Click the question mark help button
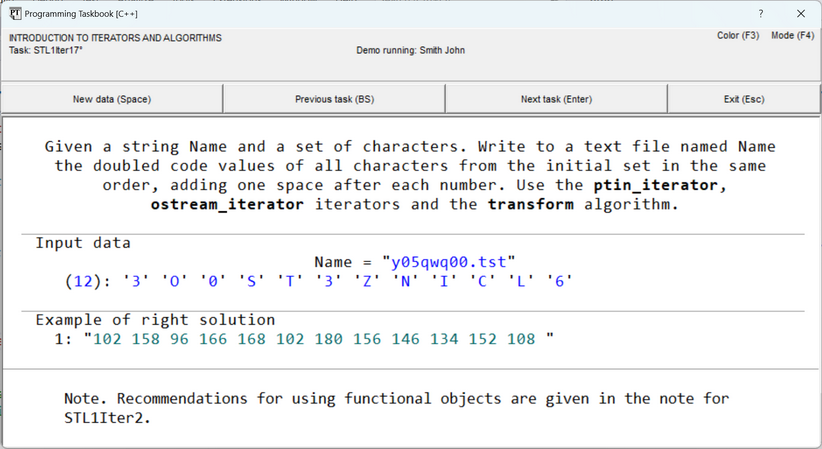Image resolution: width=822 pixels, height=449 pixels. point(760,14)
